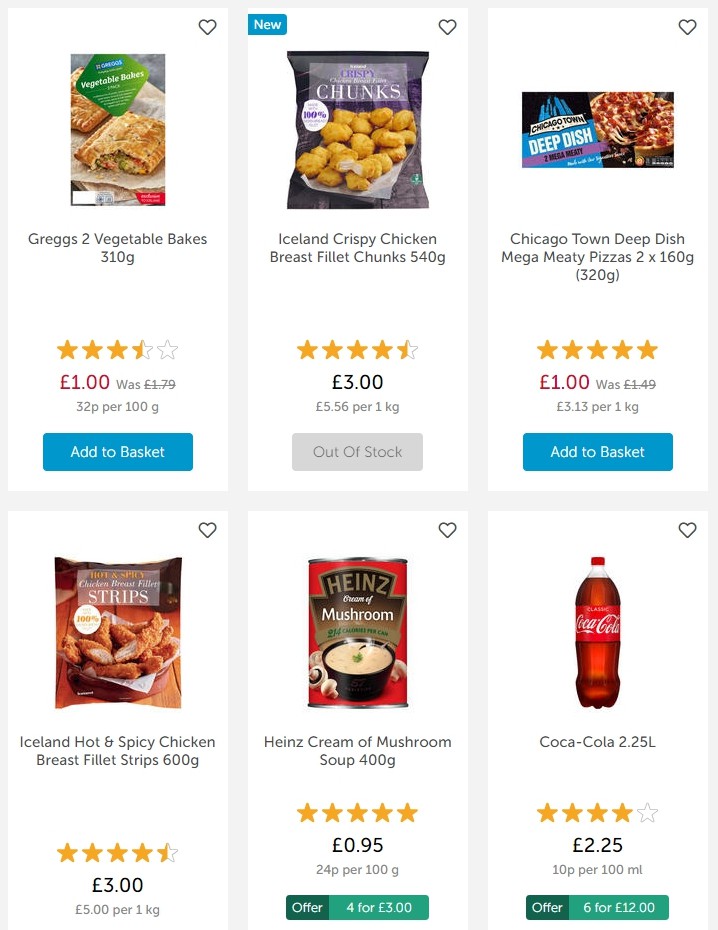This screenshot has height=930, width=718.
Task: Click the heart icon for Greggs Vegetable Bakes
Action: [x=207, y=27]
